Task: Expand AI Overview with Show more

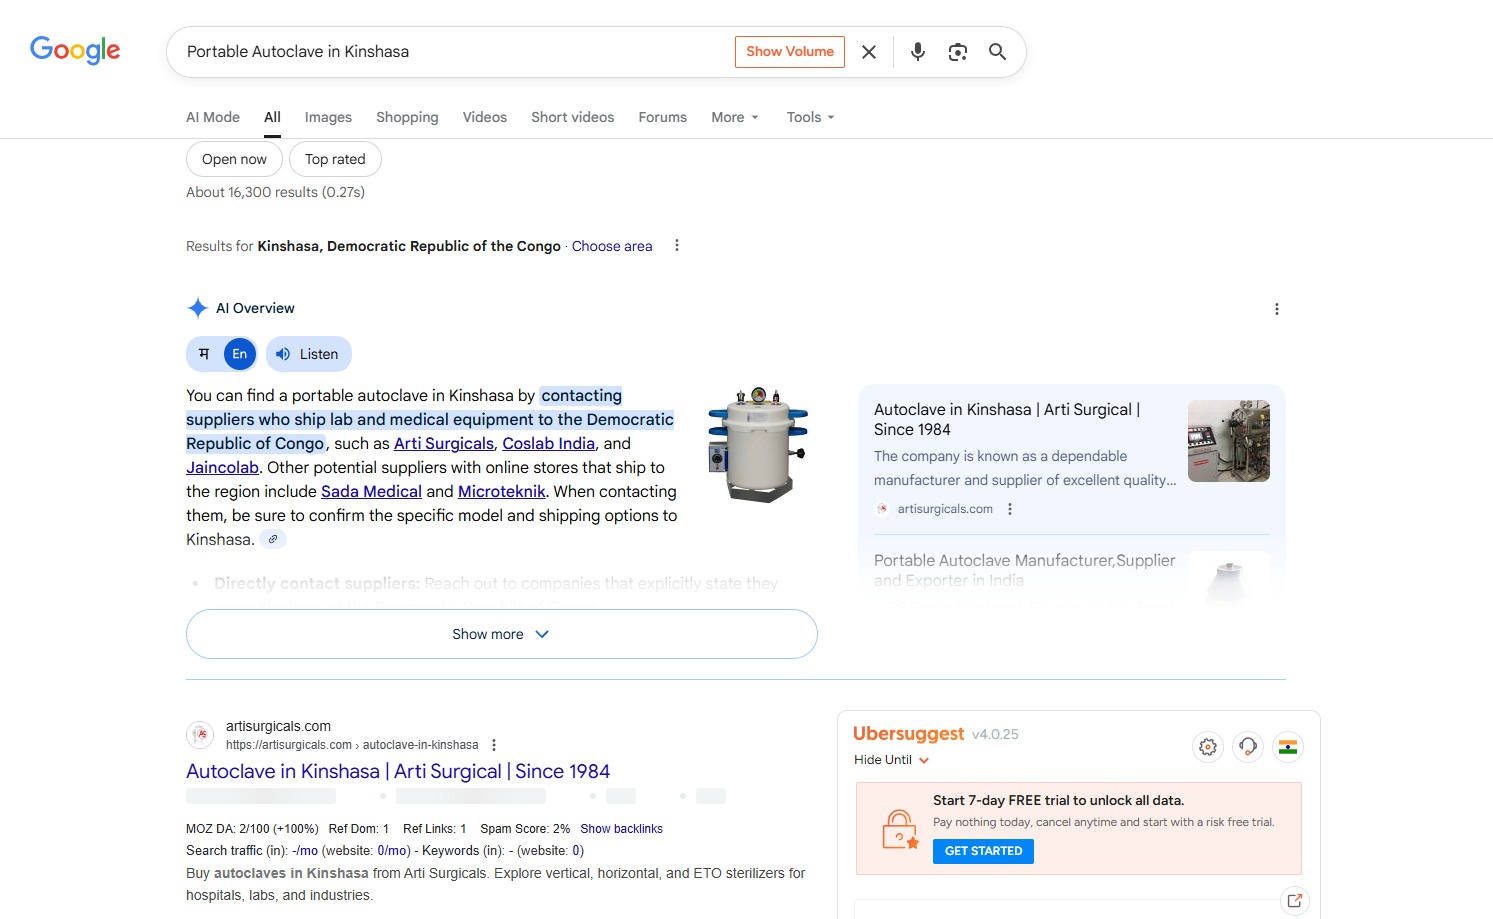Action: (x=502, y=634)
